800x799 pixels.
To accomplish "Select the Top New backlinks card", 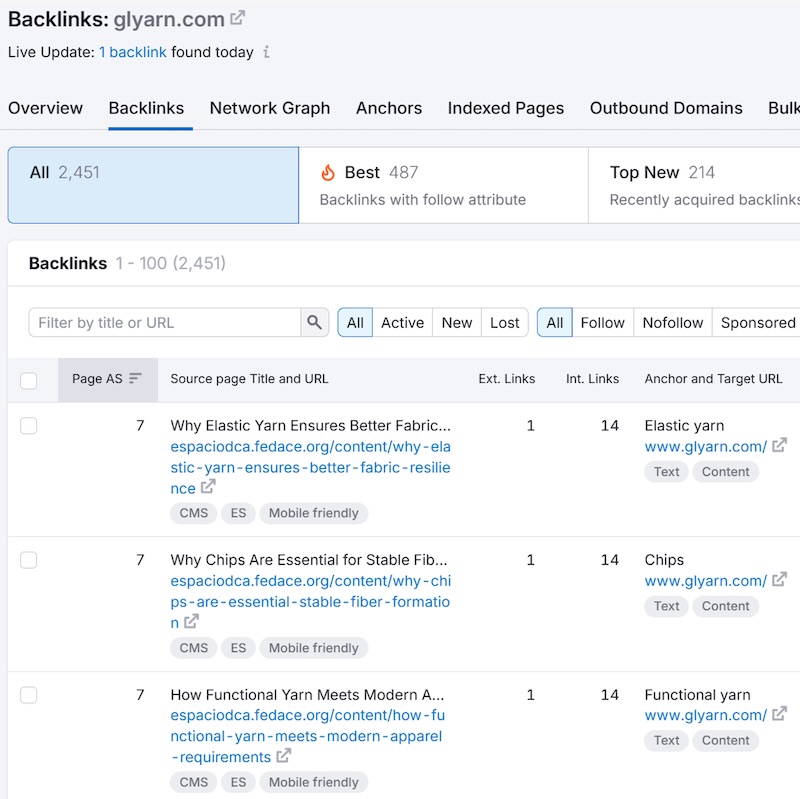I will tap(700, 185).
